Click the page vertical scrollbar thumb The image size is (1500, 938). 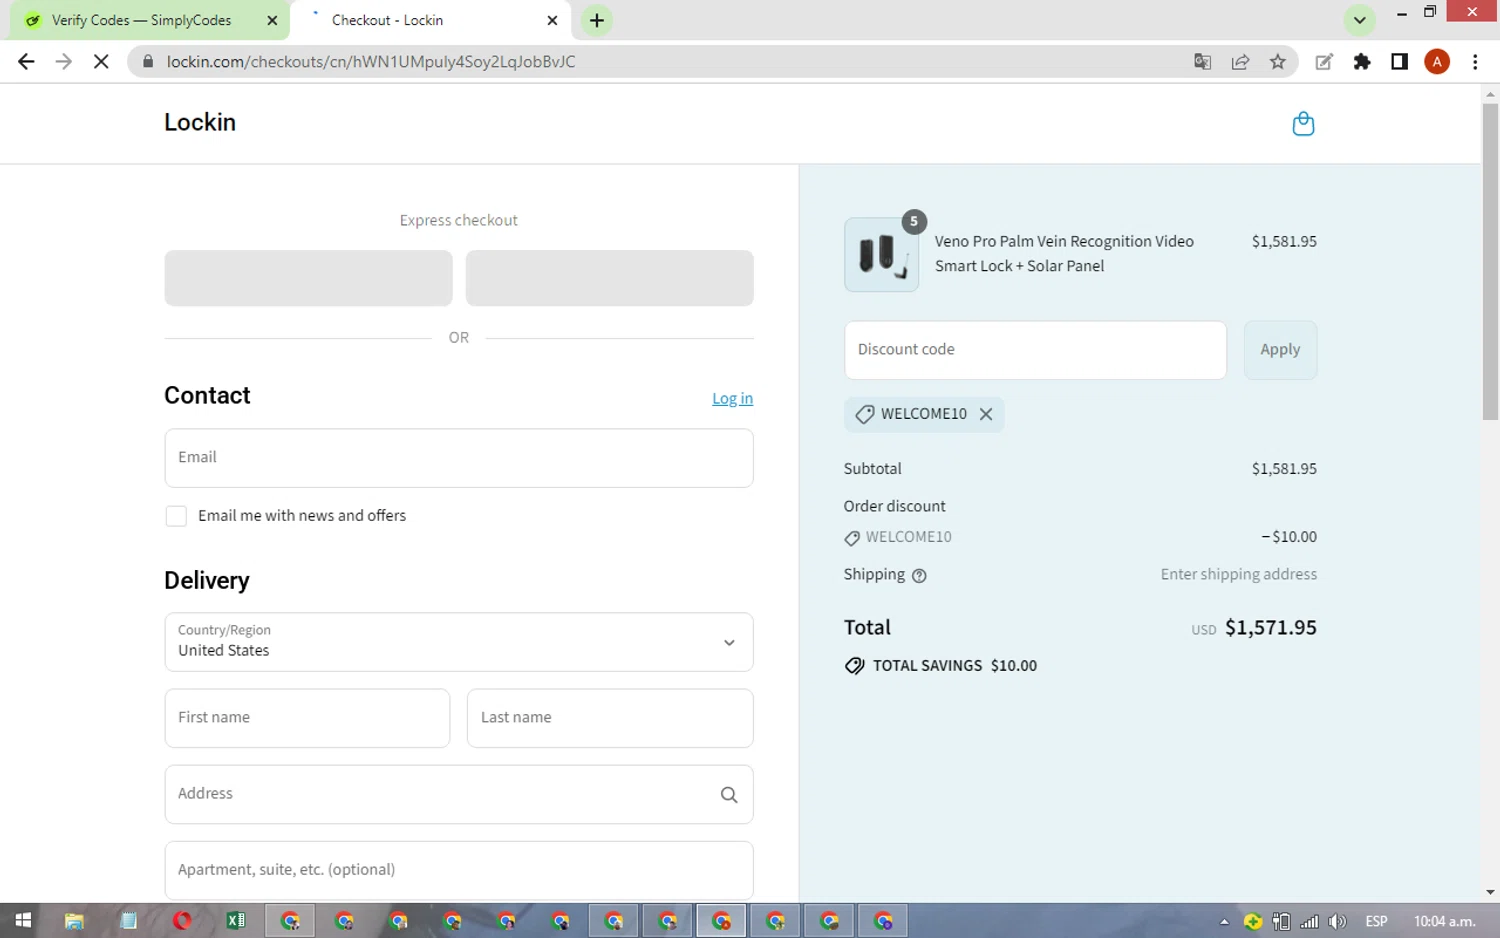click(x=1490, y=260)
